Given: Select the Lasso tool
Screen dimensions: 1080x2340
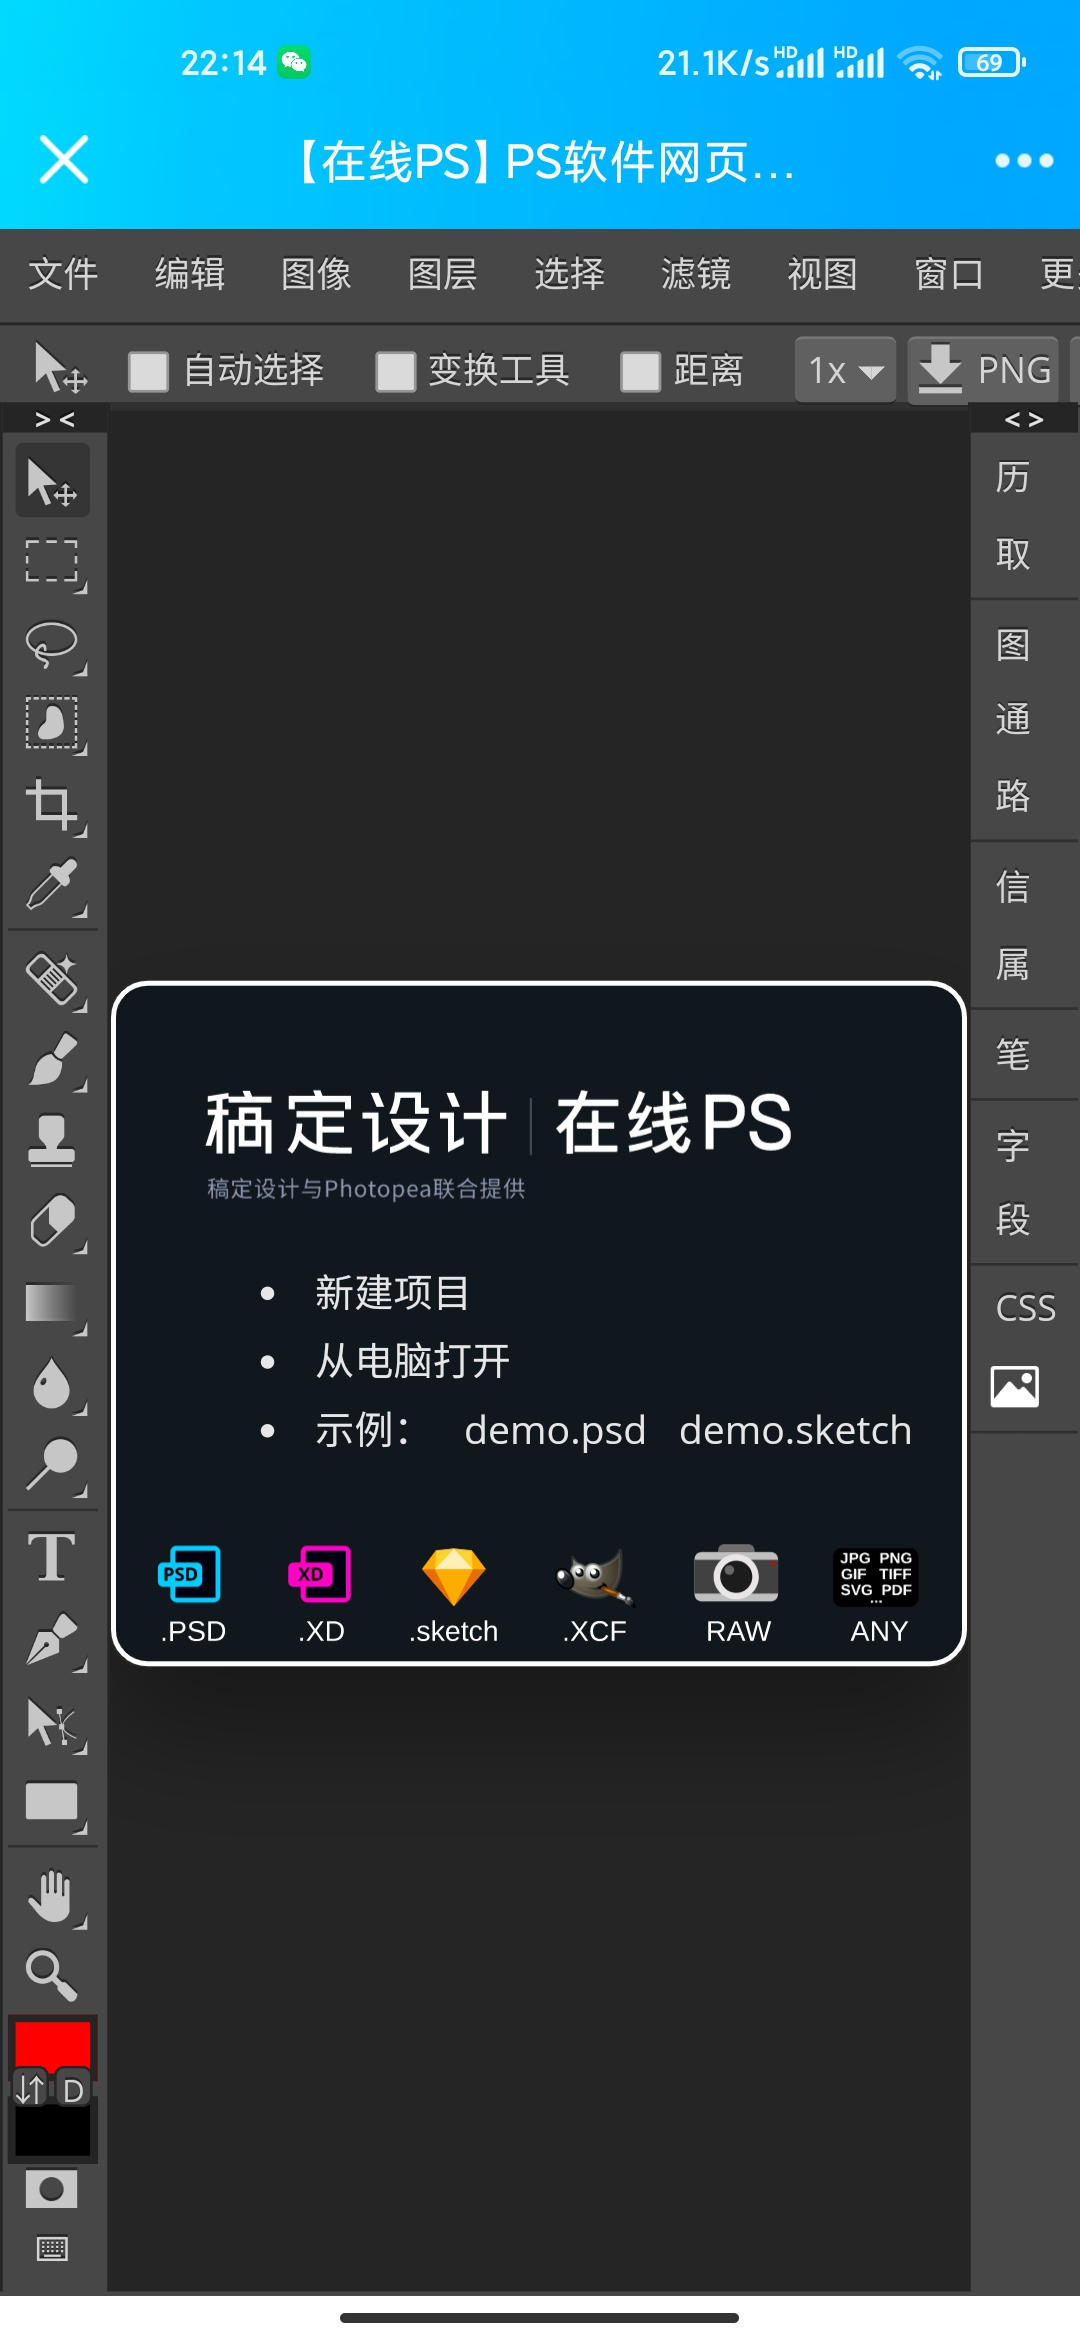Looking at the screenshot, I should pos(53,645).
